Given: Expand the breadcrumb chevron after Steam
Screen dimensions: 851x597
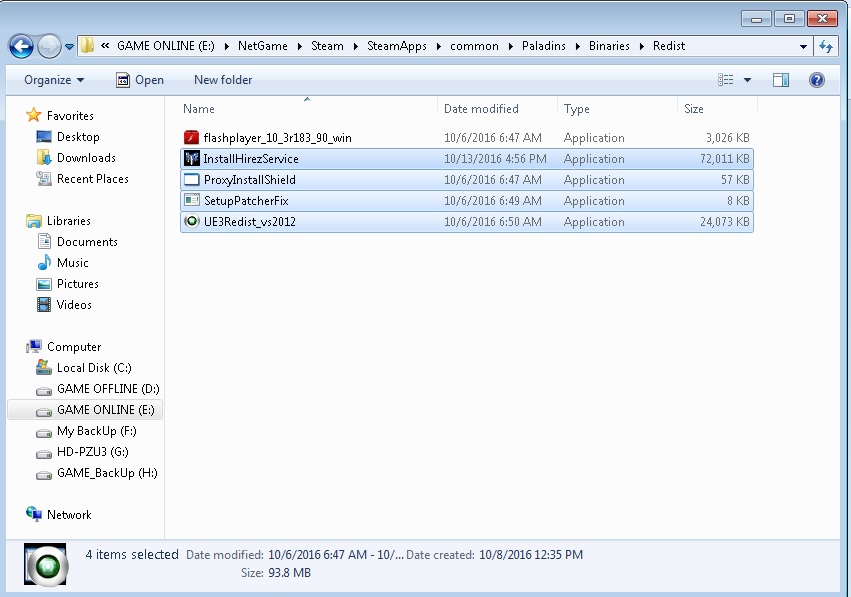Looking at the screenshot, I should [x=353, y=45].
